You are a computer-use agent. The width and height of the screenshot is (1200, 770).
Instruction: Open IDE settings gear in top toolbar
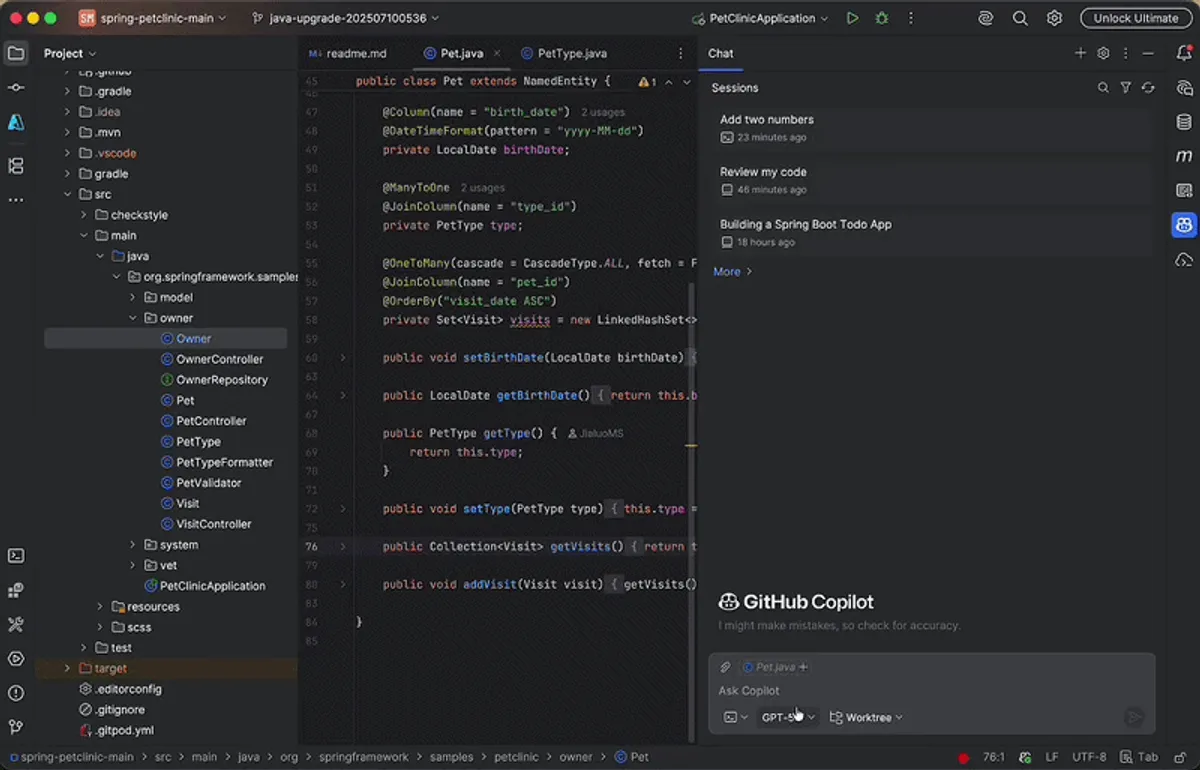tap(1054, 18)
